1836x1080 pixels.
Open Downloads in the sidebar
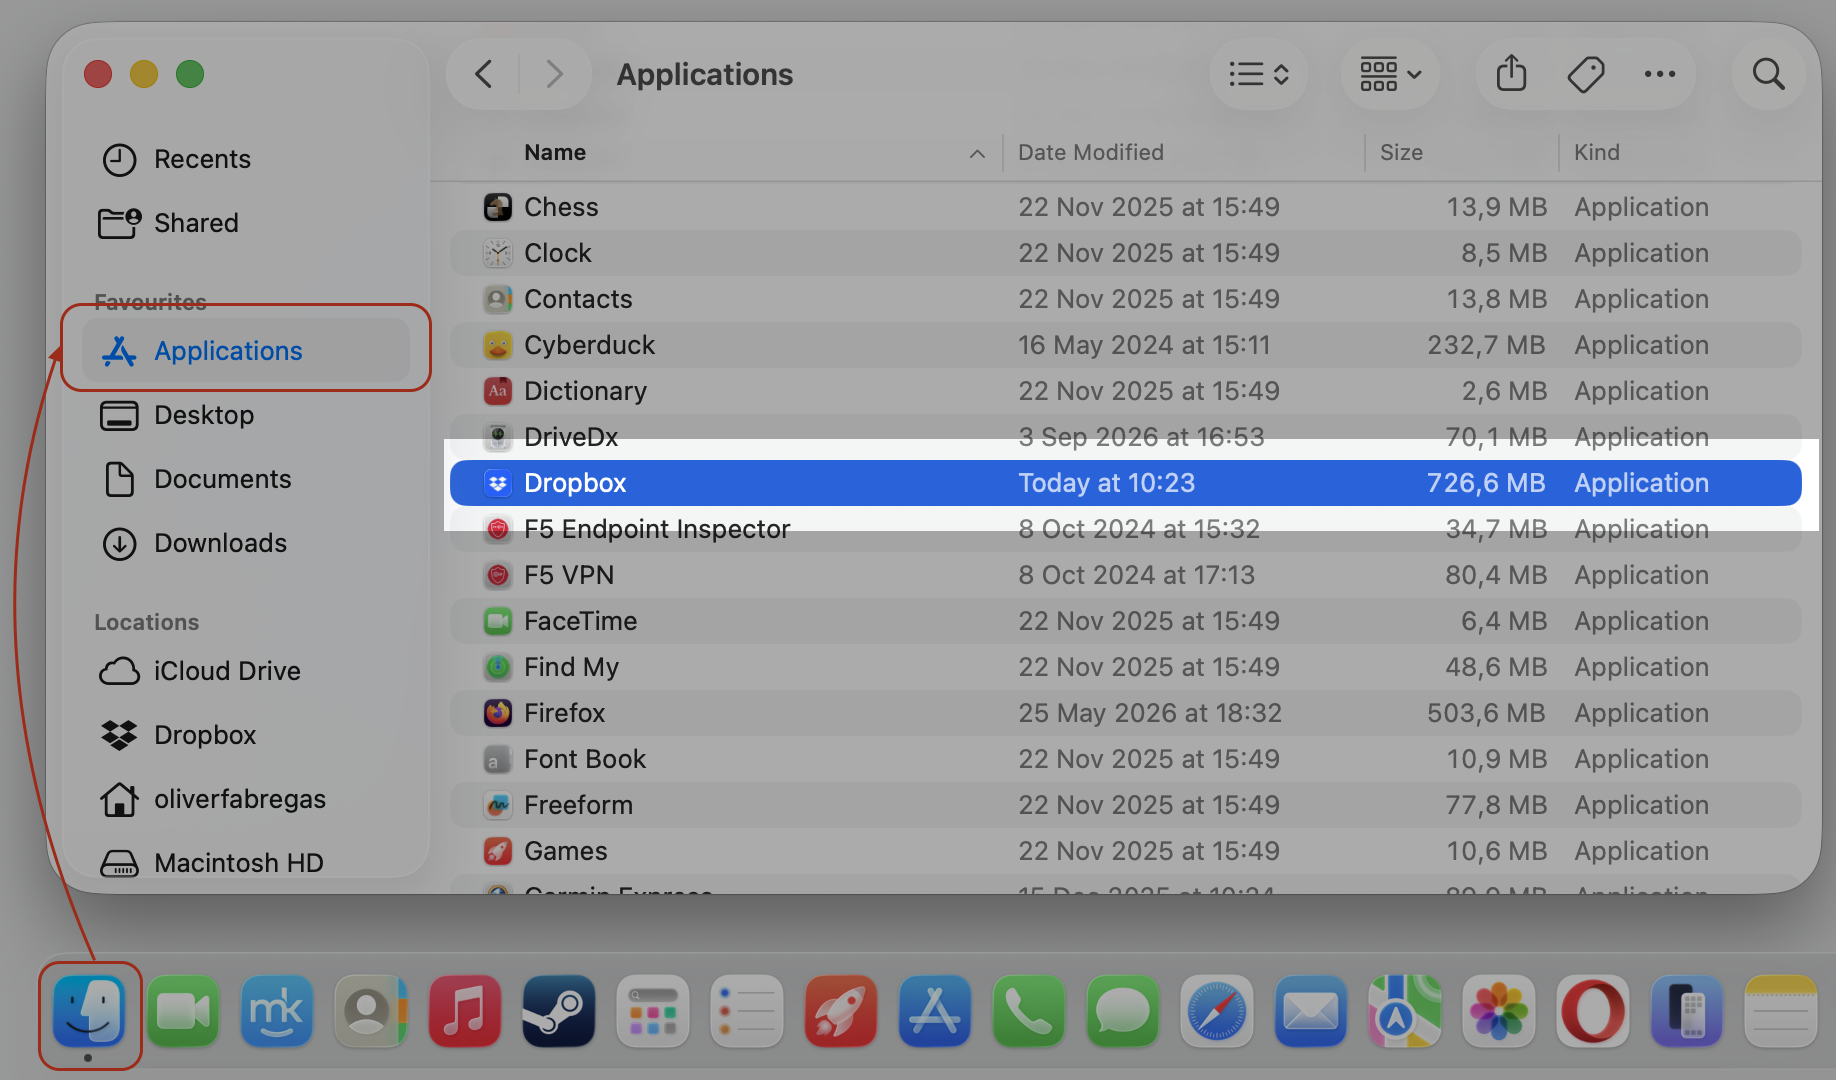click(245, 543)
